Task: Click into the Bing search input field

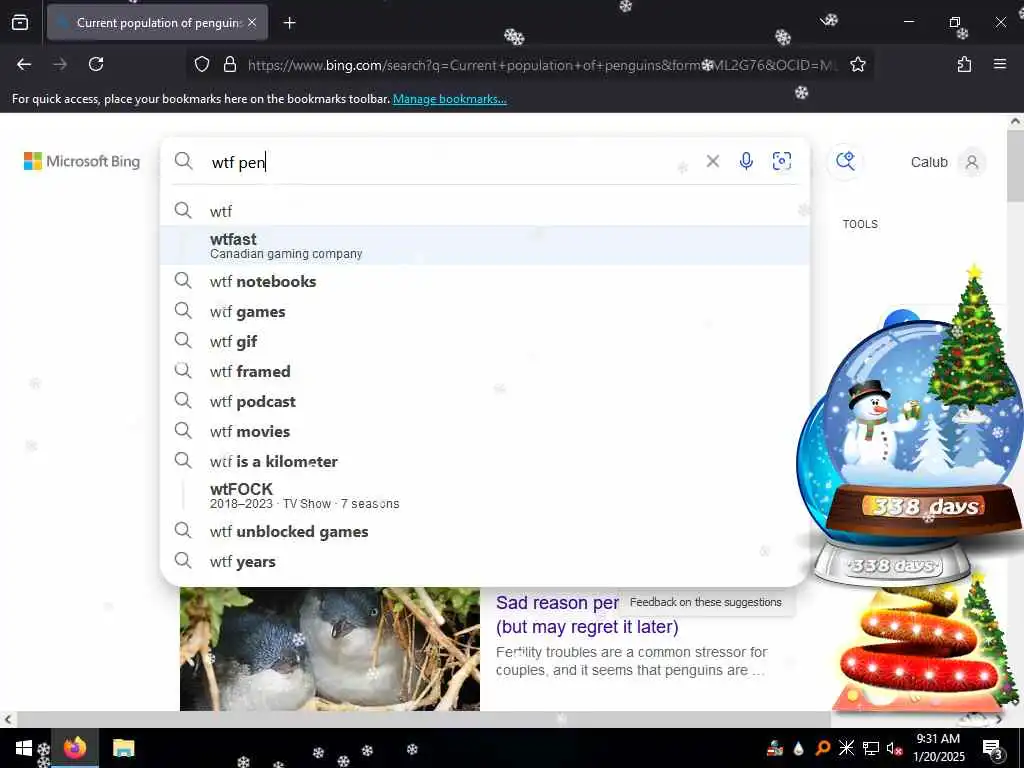Action: (451, 161)
